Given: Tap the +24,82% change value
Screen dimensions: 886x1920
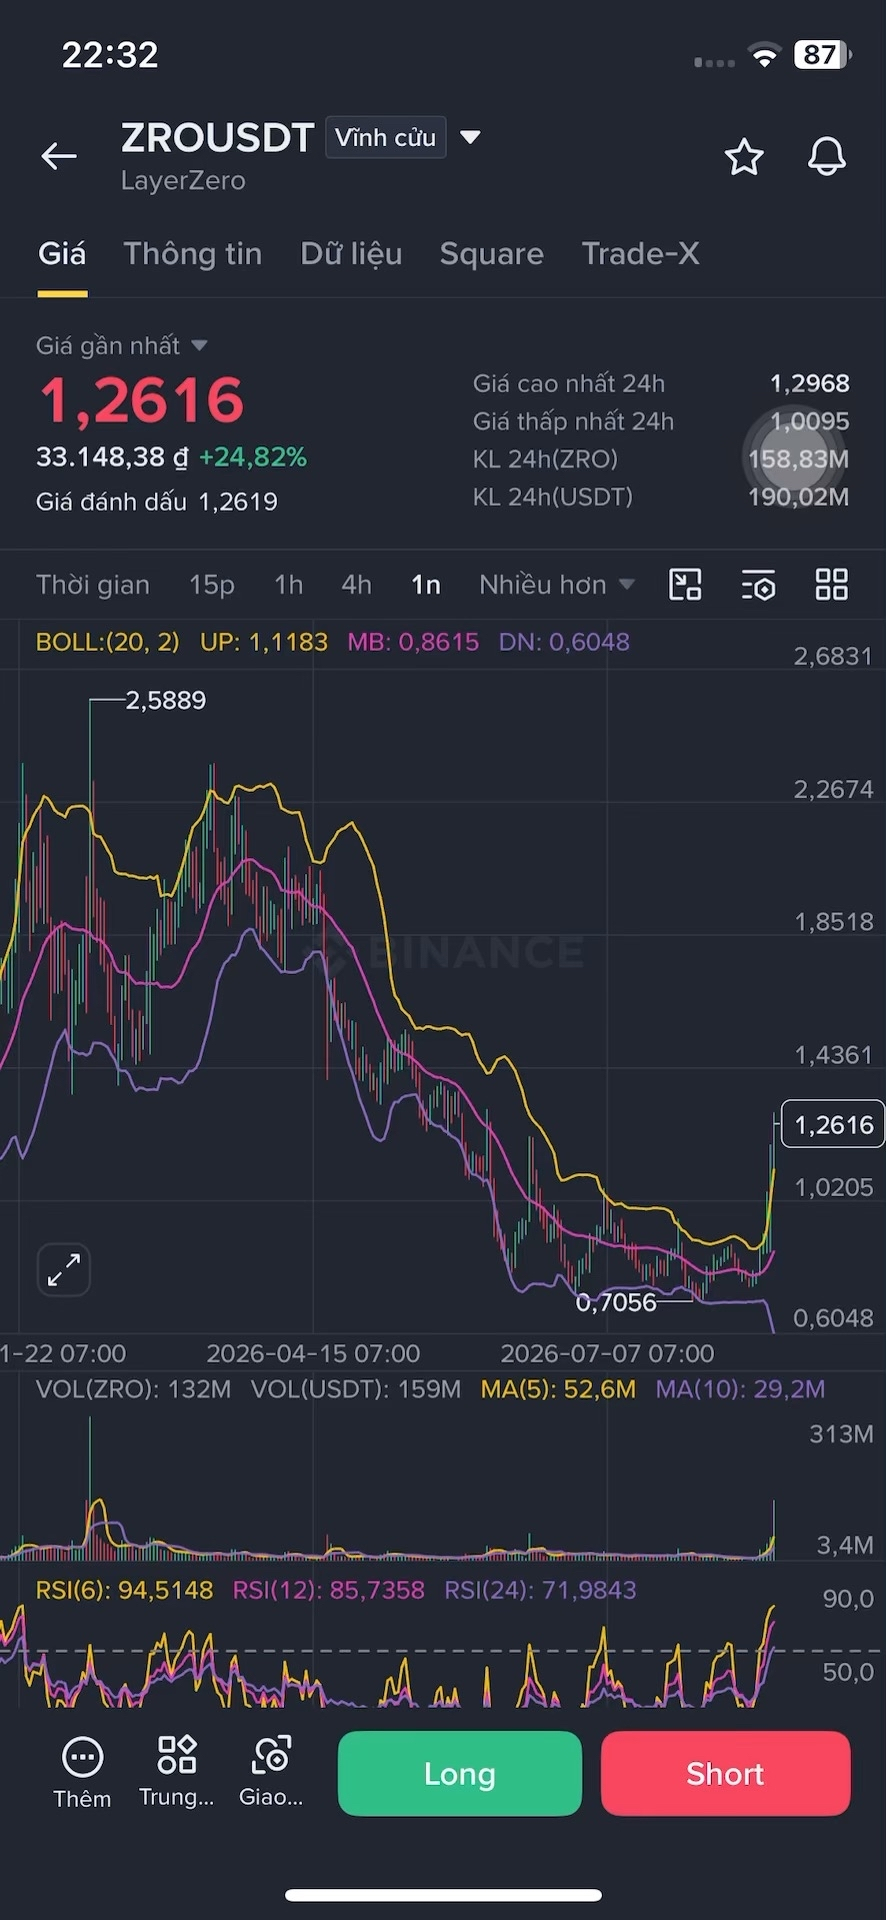Looking at the screenshot, I should (x=253, y=458).
